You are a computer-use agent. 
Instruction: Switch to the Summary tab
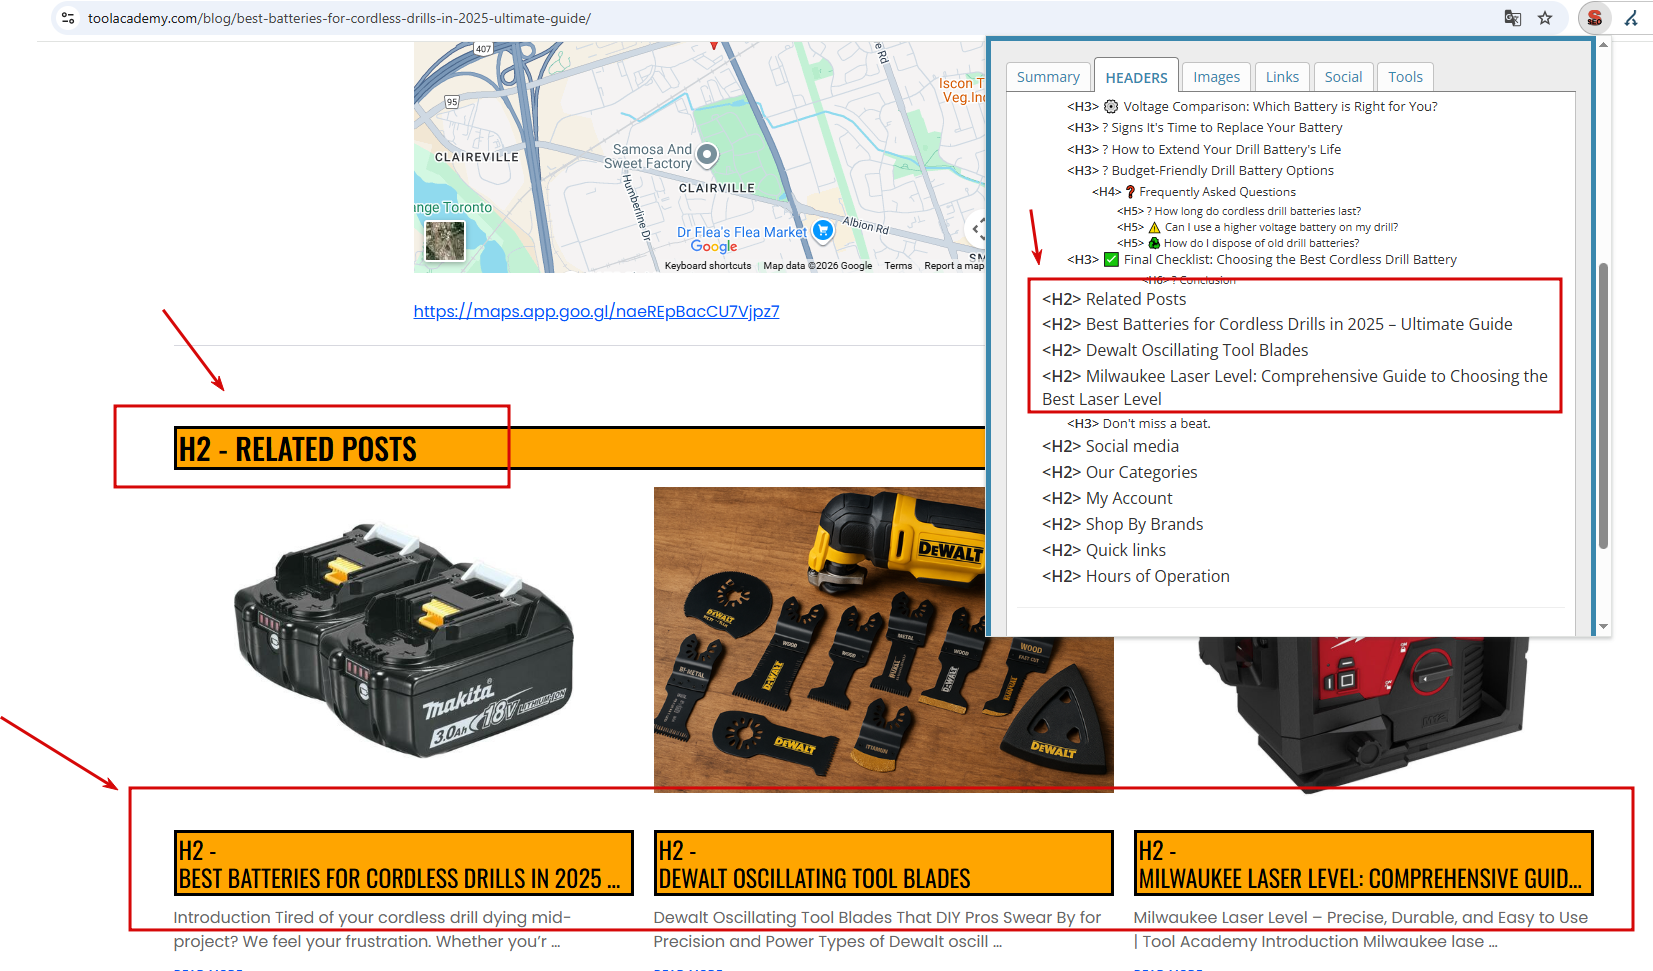click(1048, 77)
